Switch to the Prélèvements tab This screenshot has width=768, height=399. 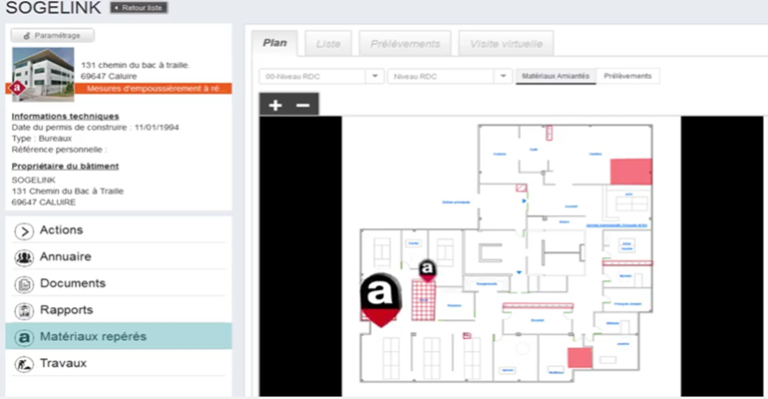point(405,44)
